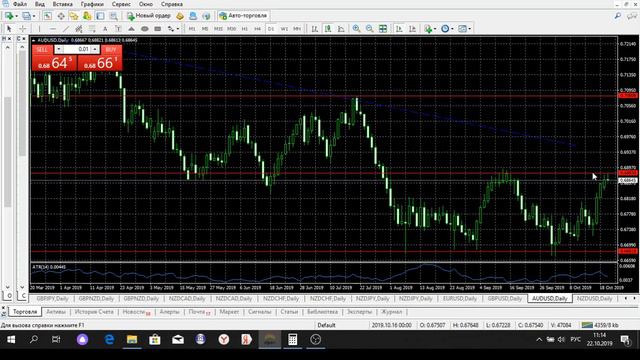The image size is (640, 360).
Task: Select the crosshair tool
Action: click(23, 29)
